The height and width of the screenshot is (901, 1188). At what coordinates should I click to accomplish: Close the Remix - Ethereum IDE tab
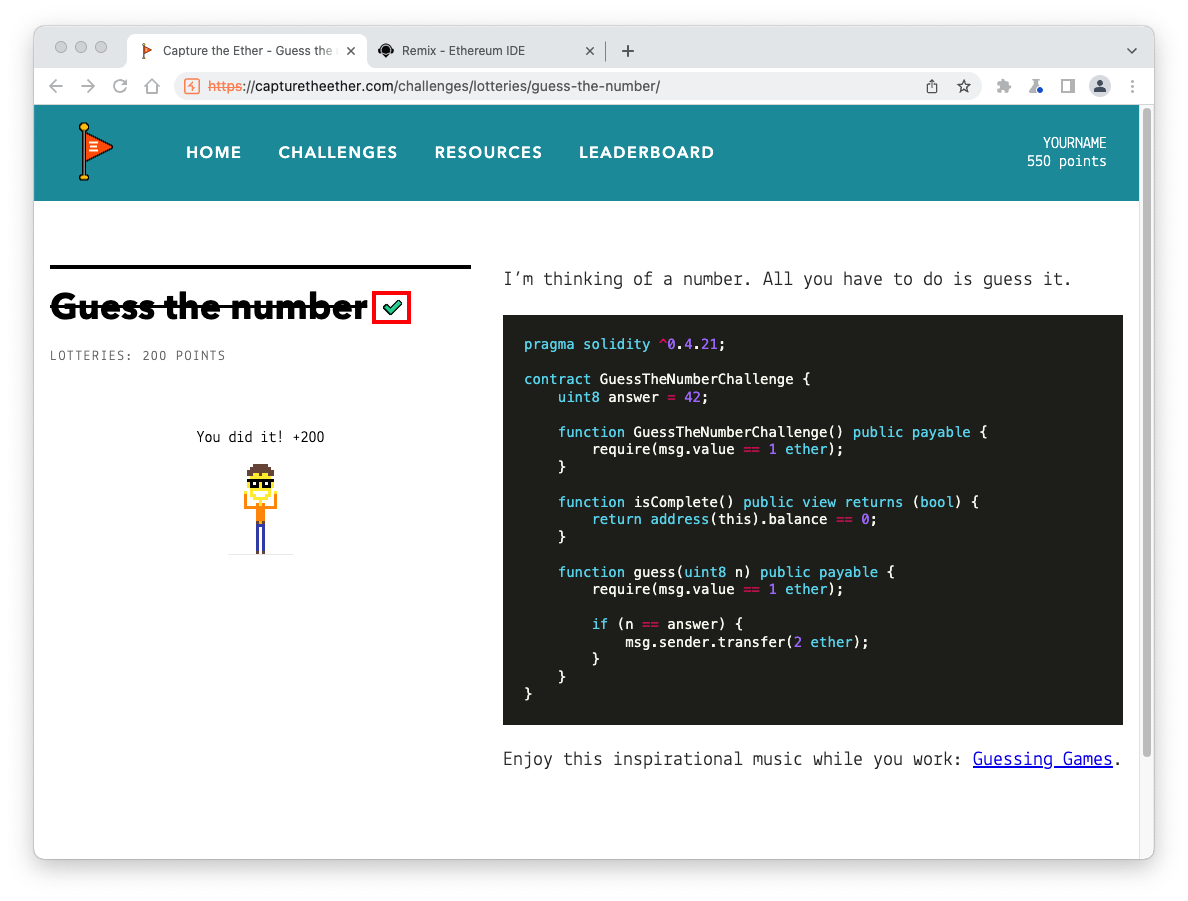coord(589,51)
